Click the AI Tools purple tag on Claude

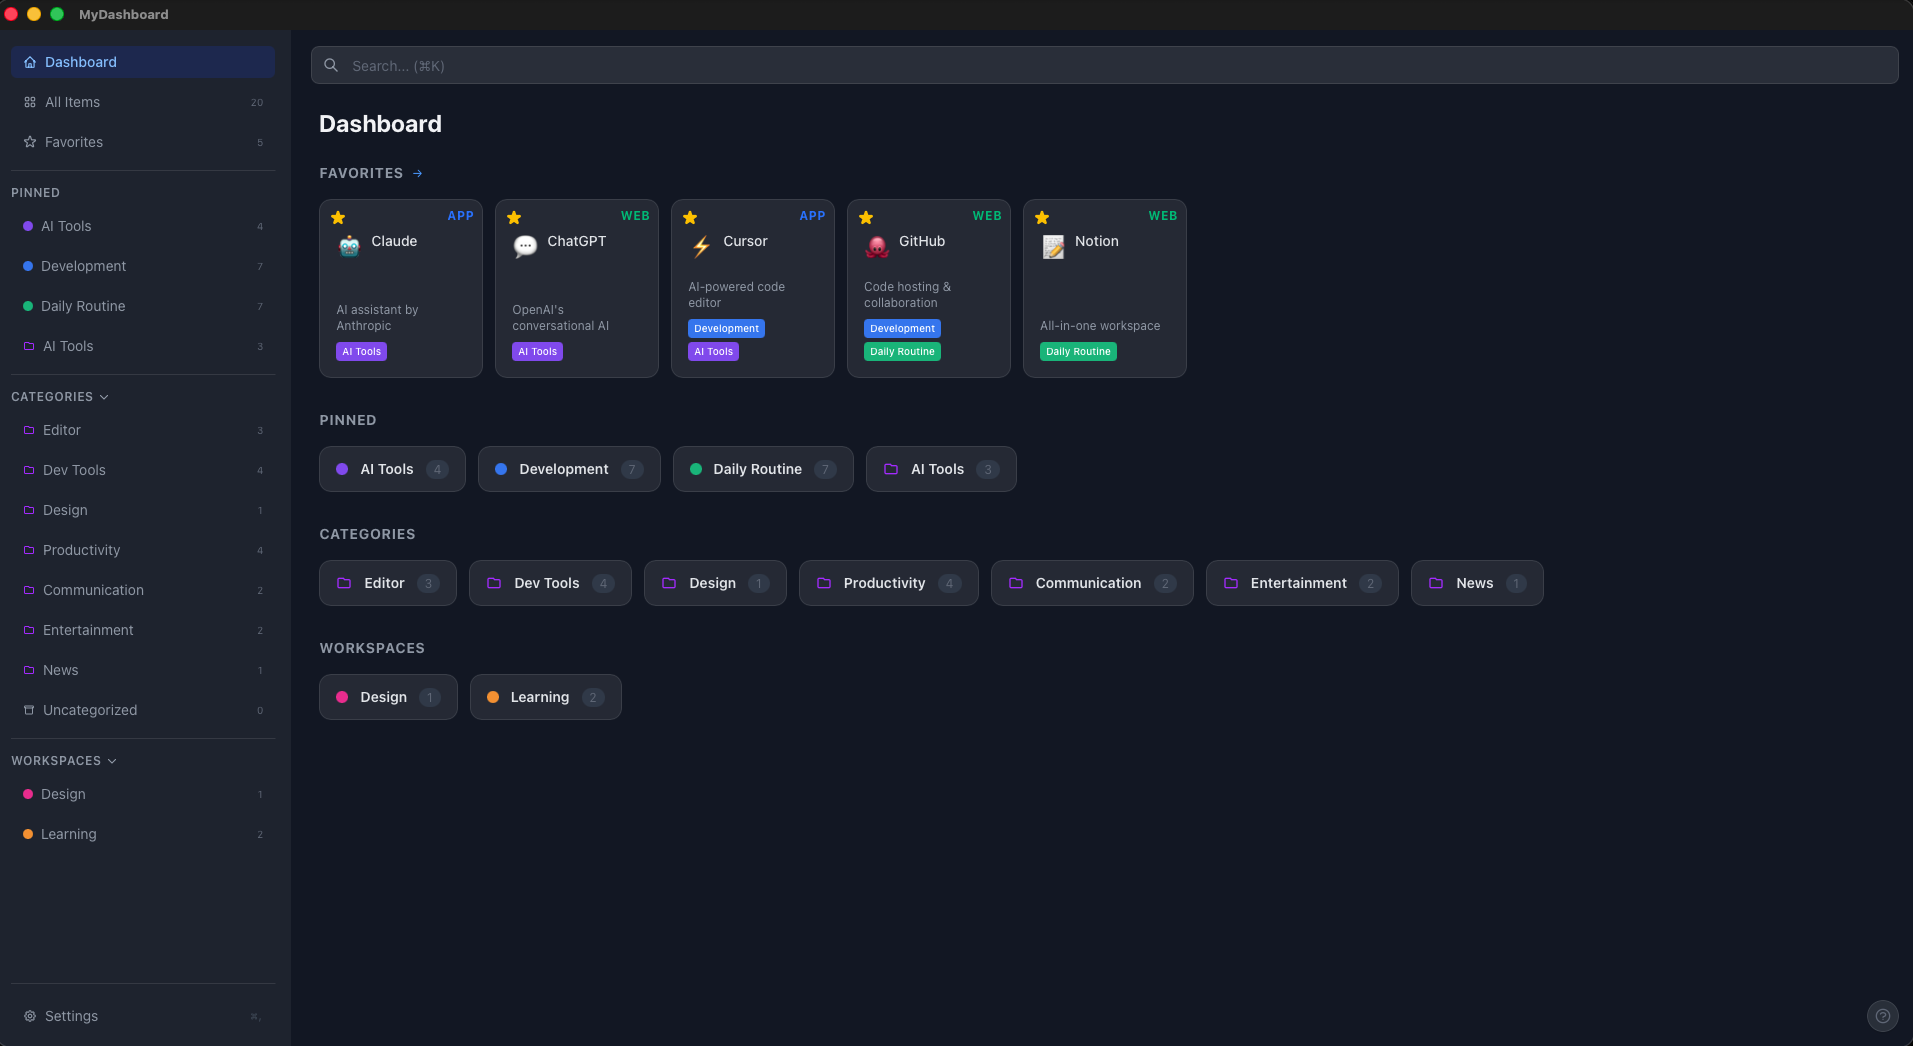point(361,351)
